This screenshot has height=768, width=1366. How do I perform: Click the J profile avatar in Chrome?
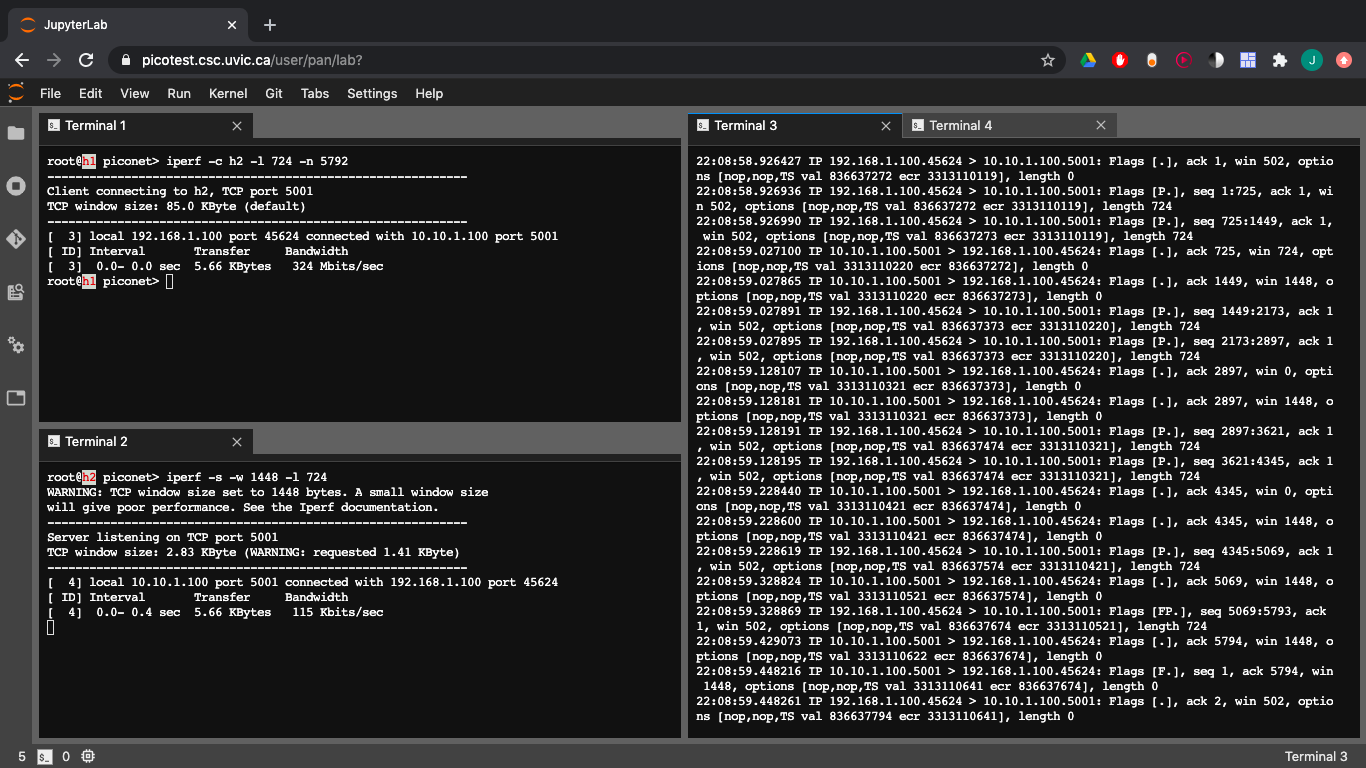(1311, 60)
